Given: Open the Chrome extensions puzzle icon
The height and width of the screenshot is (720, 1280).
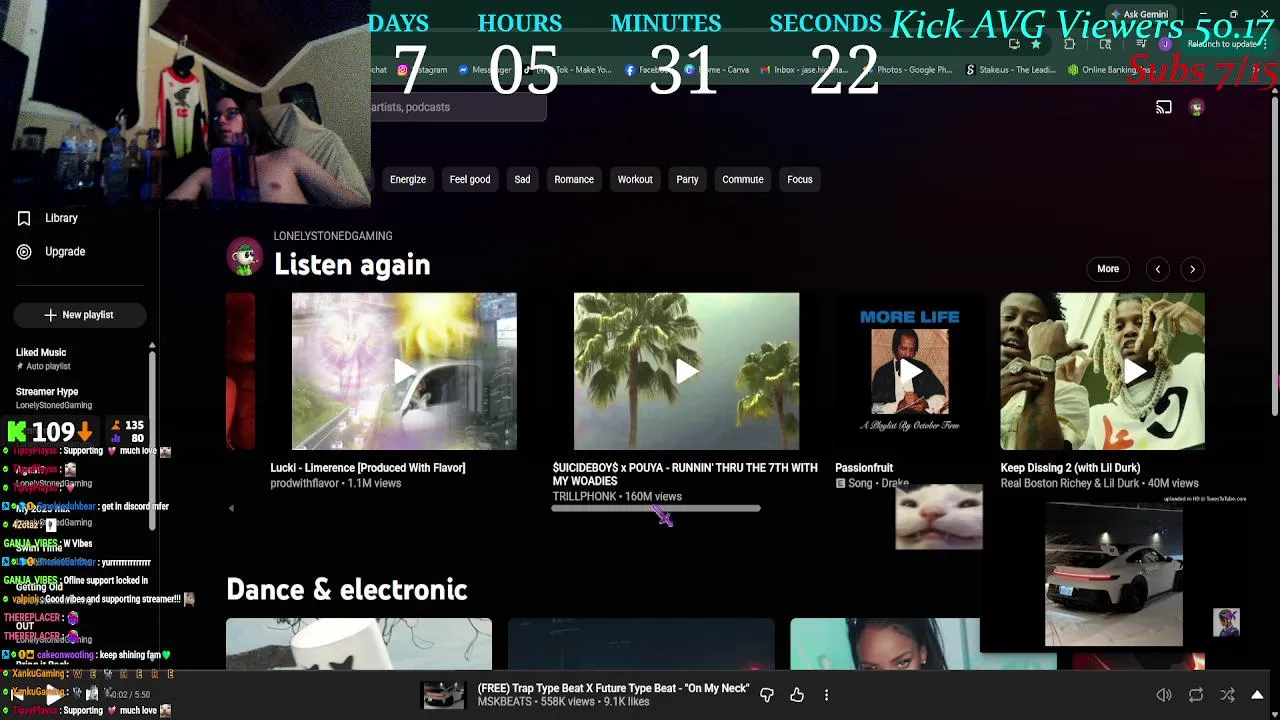Looking at the screenshot, I should pos(1069,44).
